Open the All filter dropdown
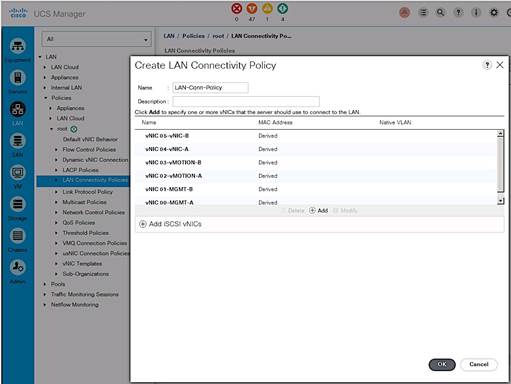 (97, 39)
